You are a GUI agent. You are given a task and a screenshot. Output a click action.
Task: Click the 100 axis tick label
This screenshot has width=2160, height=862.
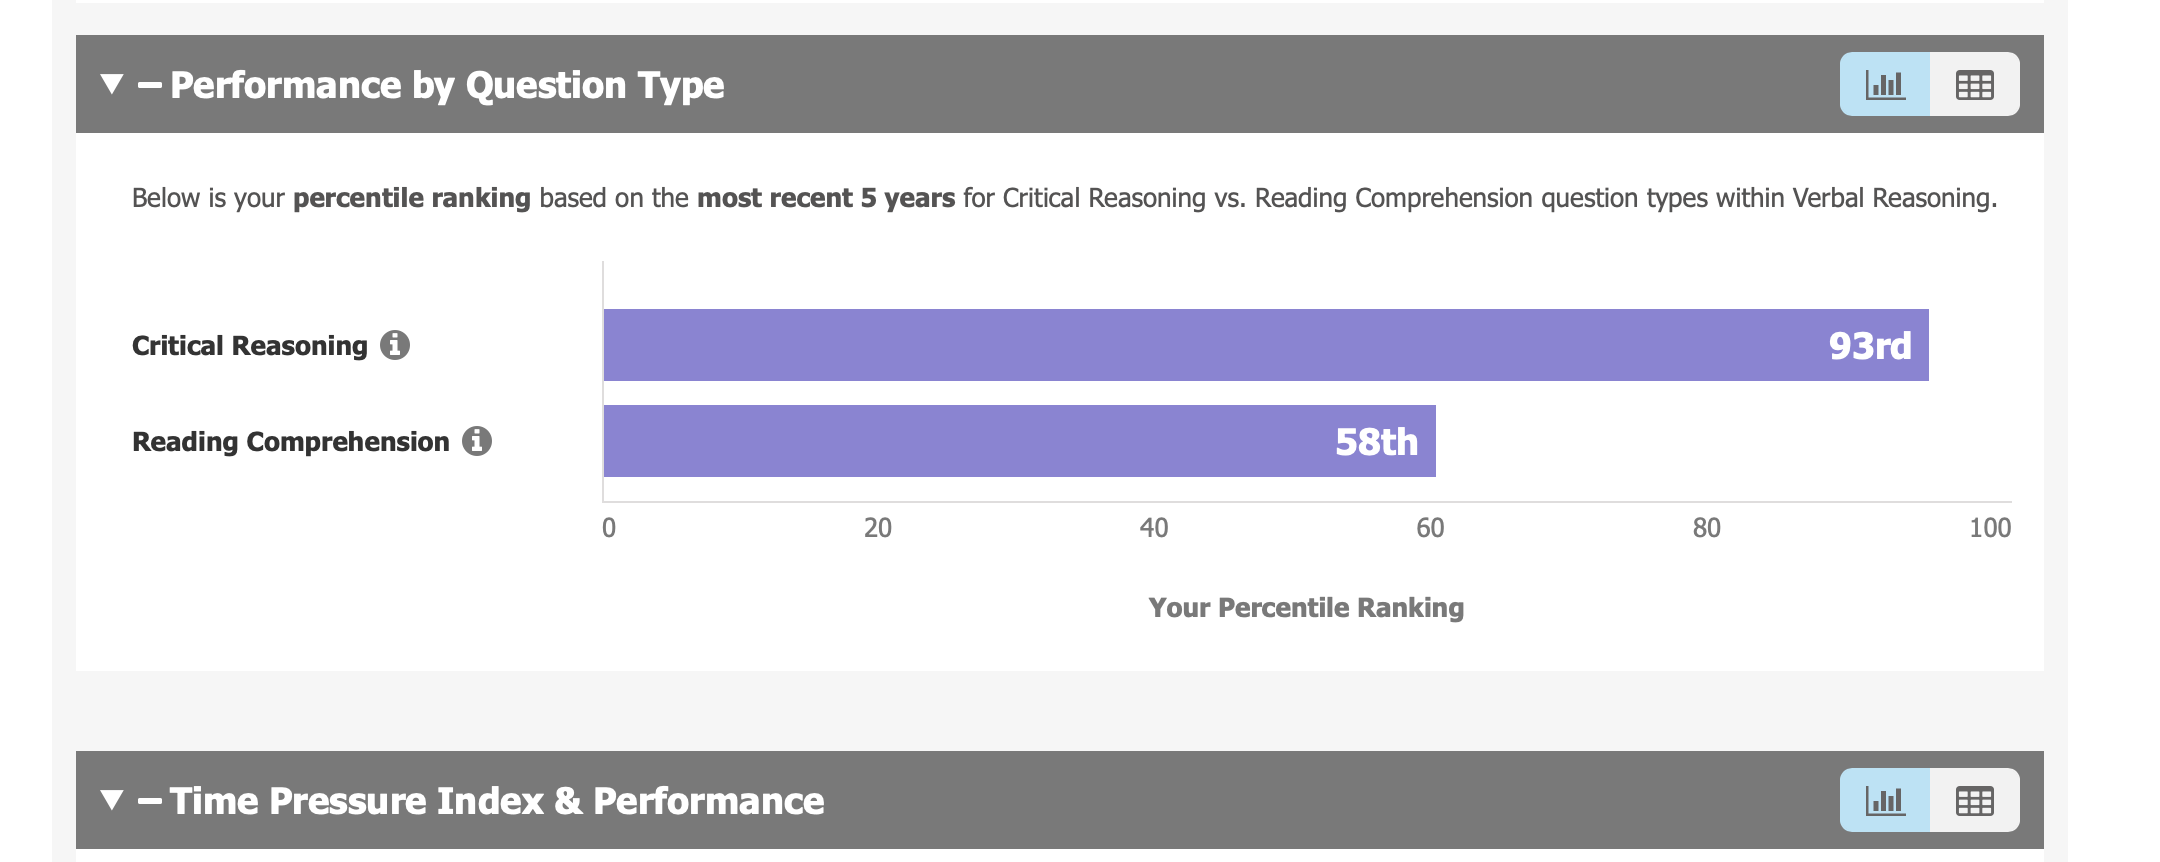tap(1989, 528)
